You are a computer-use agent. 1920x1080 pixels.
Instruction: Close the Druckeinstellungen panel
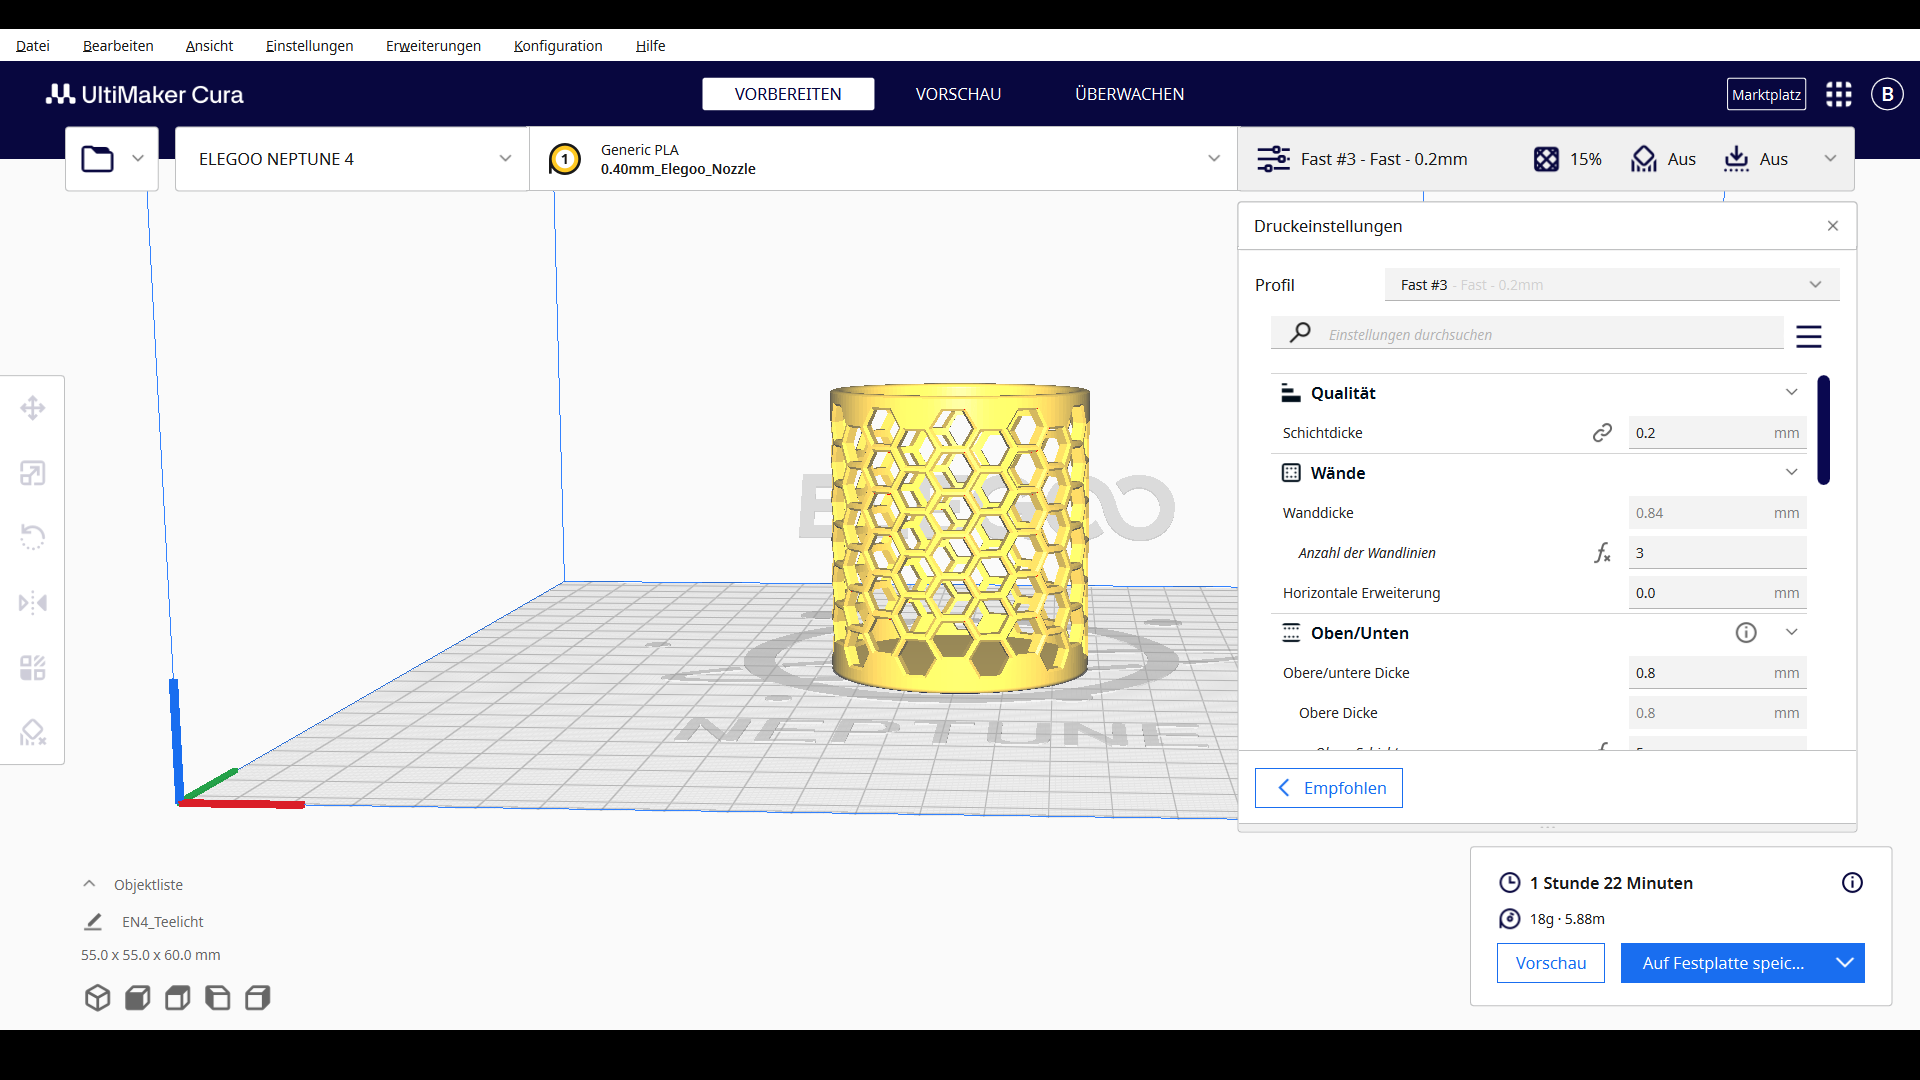(x=1832, y=226)
